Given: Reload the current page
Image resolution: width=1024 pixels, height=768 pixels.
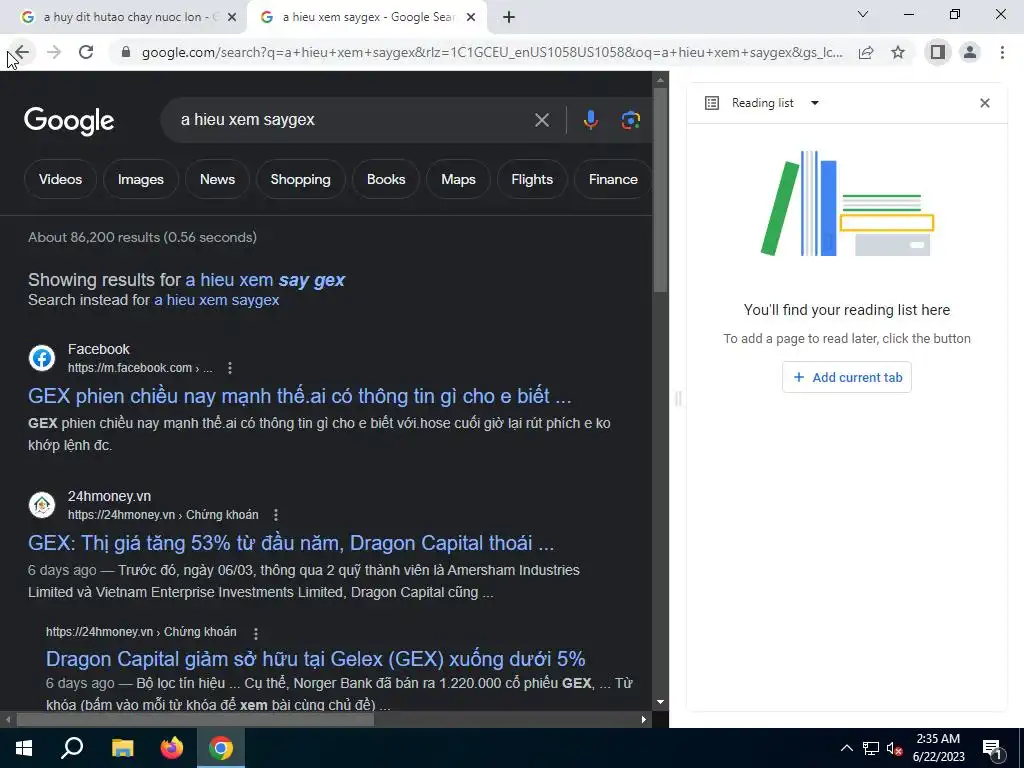Looking at the screenshot, I should 86,52.
